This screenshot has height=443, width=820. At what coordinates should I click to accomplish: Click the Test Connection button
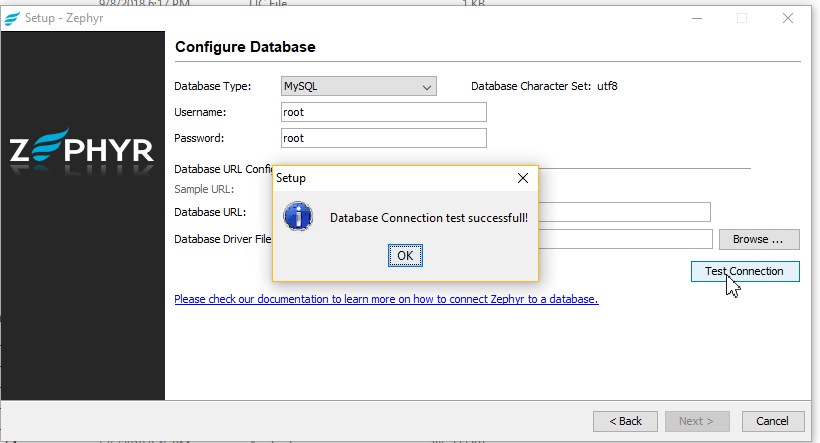pos(744,271)
